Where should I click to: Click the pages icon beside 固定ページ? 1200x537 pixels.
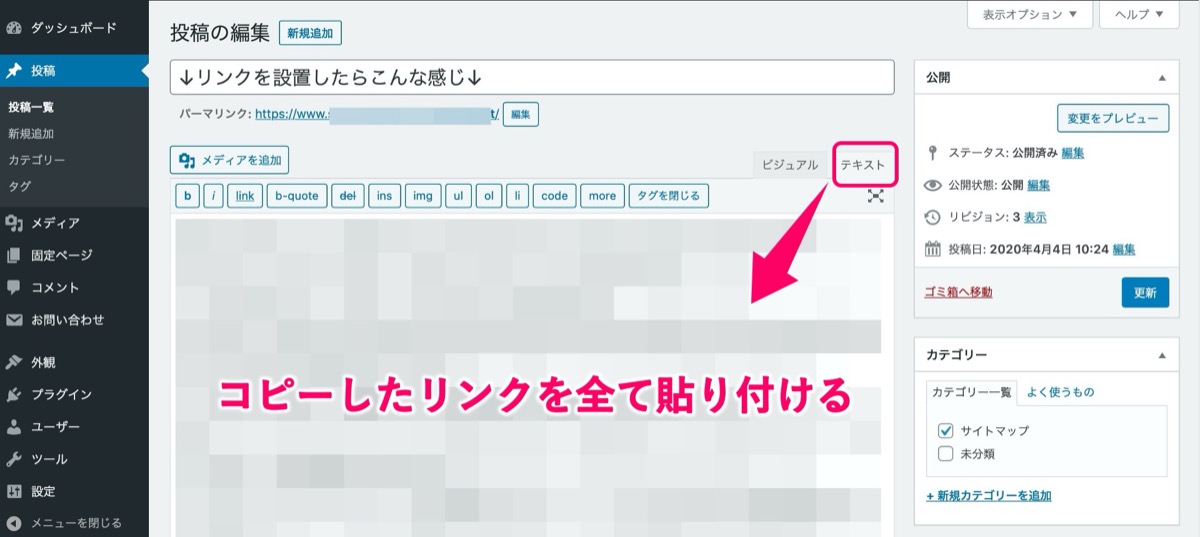(x=14, y=255)
